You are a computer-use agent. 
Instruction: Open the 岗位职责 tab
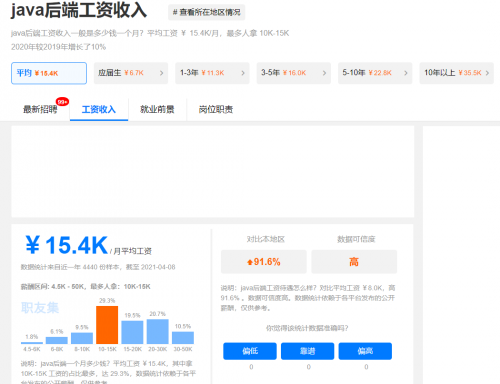216,109
